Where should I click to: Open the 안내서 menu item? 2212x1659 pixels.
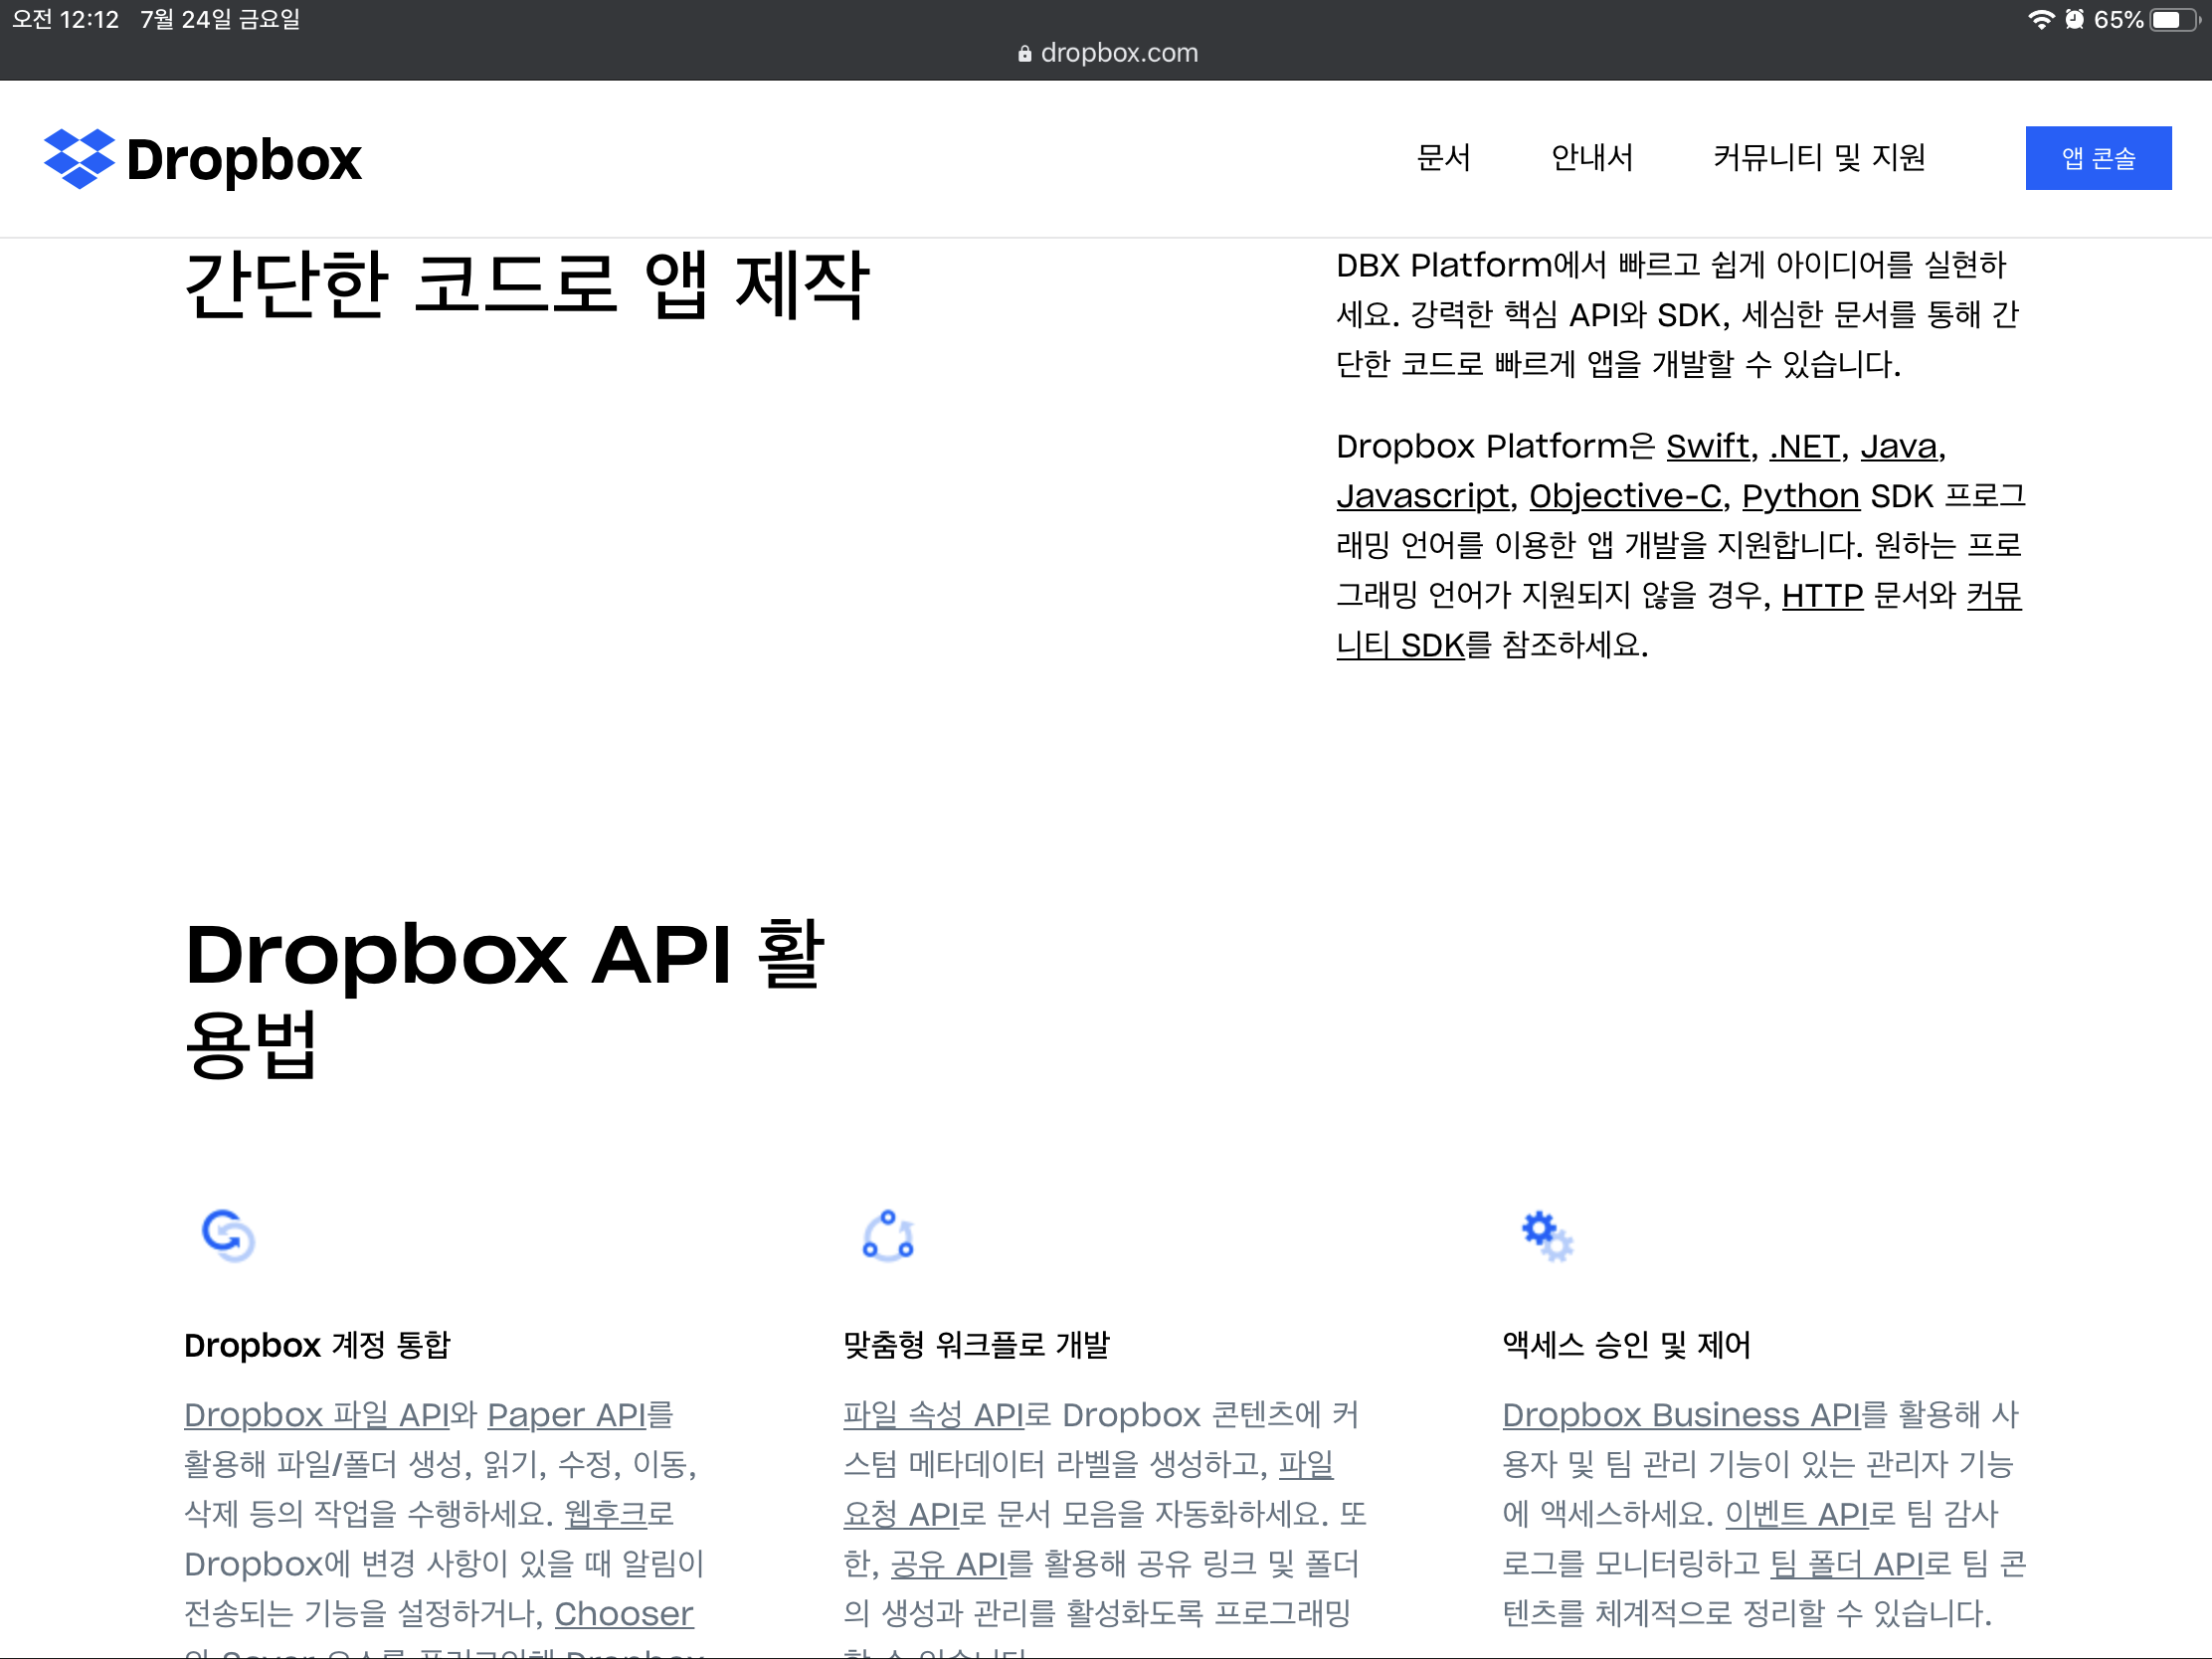tap(1591, 157)
